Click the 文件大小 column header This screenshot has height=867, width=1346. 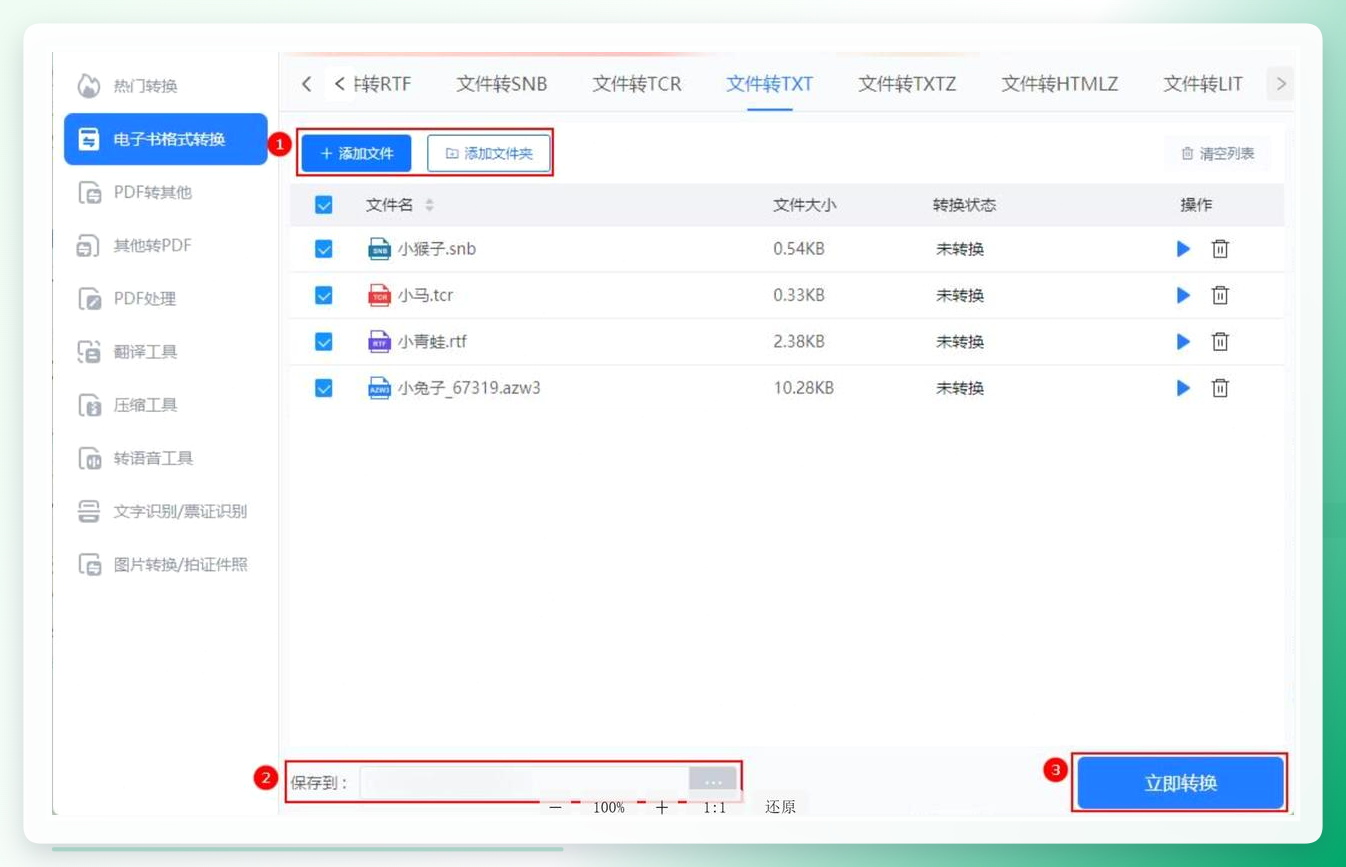tap(804, 205)
